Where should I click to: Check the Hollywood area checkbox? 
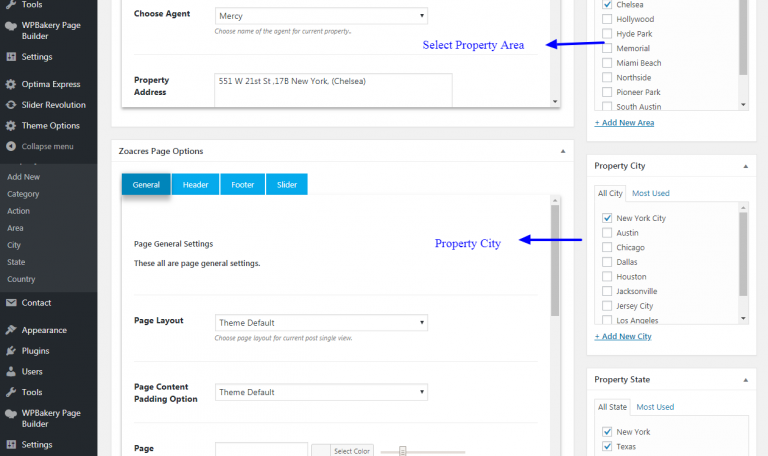pos(607,19)
